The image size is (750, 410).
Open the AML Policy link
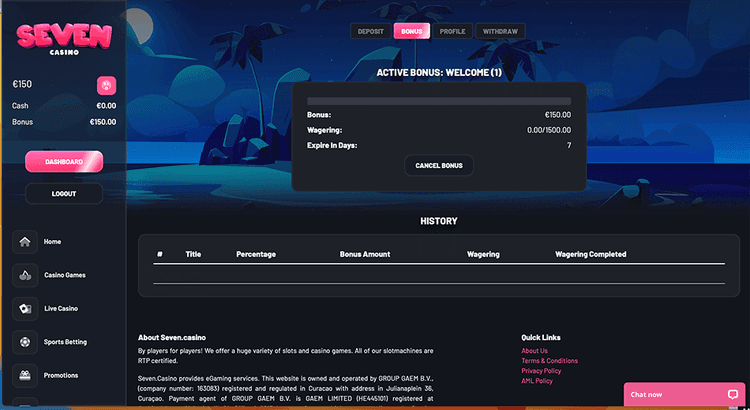pos(537,381)
